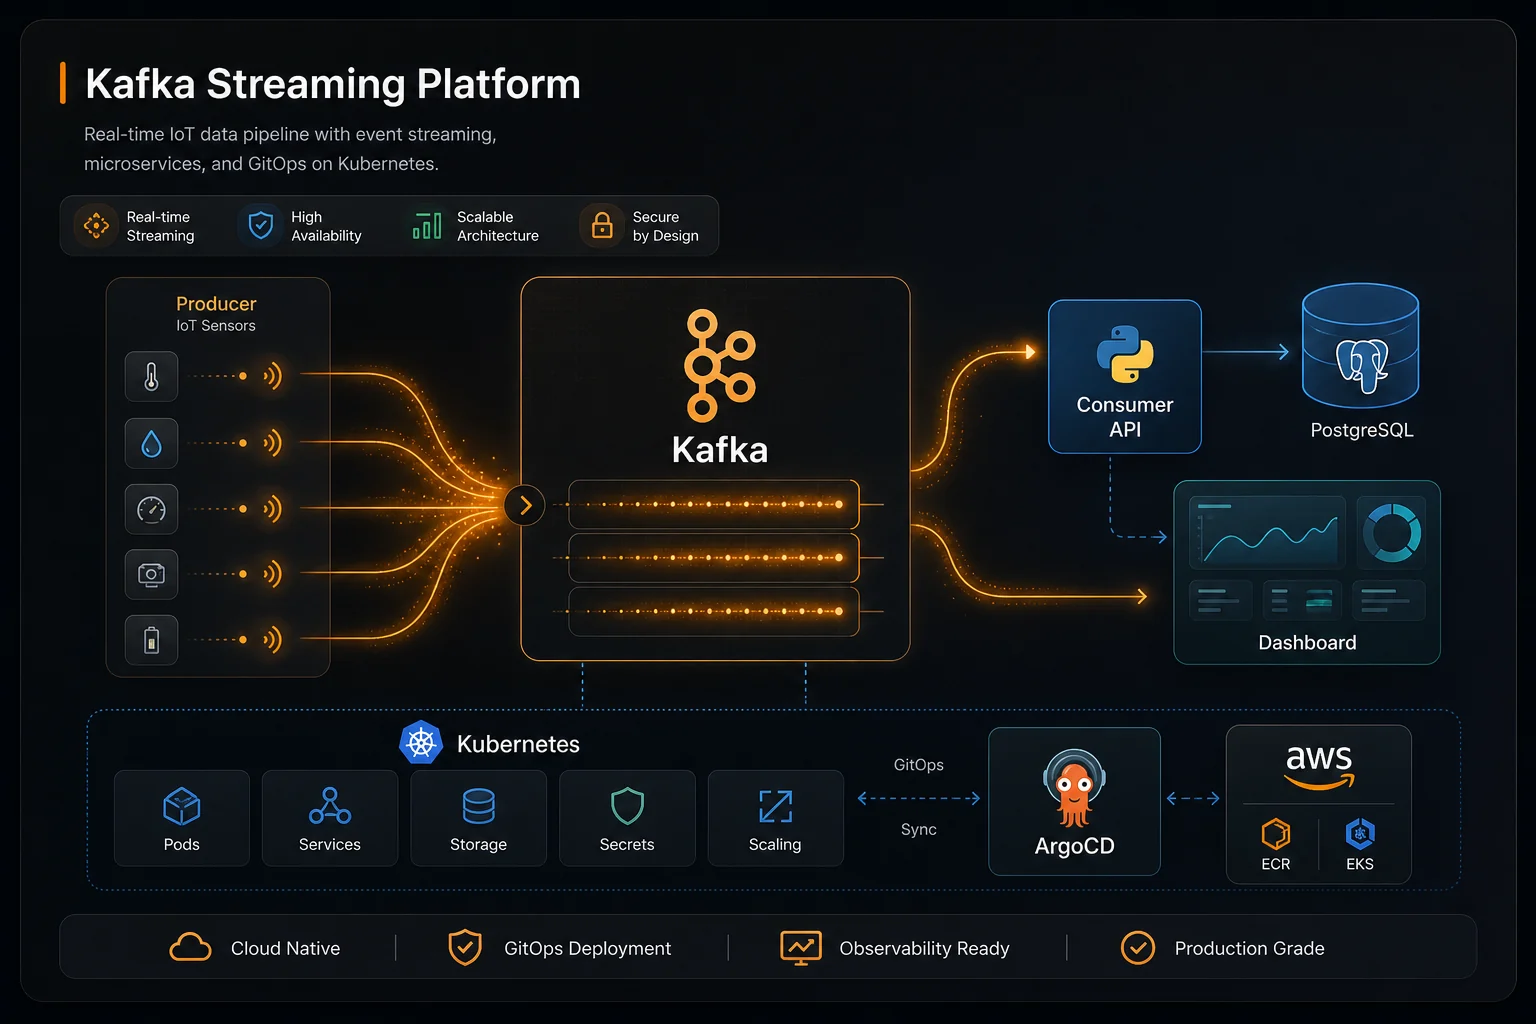Select the EKS hexagon icon
This screenshot has width=1536, height=1024.
[x=1360, y=833]
